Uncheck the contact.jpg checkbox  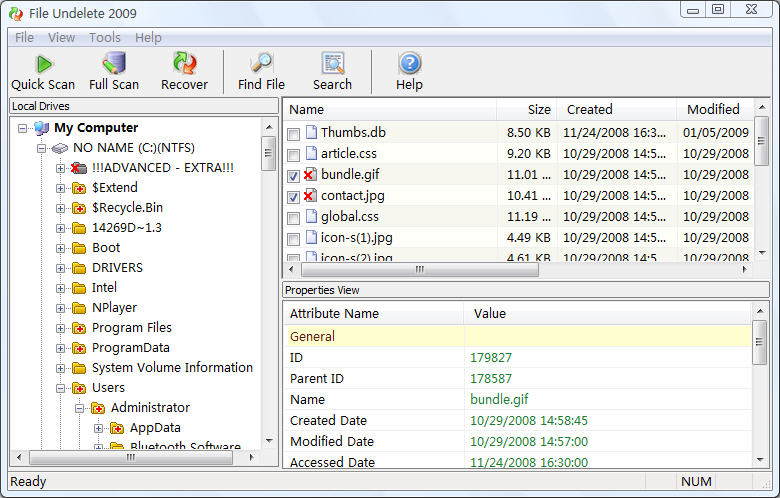[x=293, y=197]
